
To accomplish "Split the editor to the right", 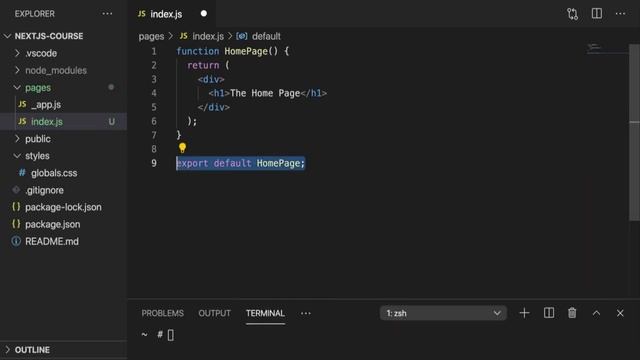I will tap(597, 13).
